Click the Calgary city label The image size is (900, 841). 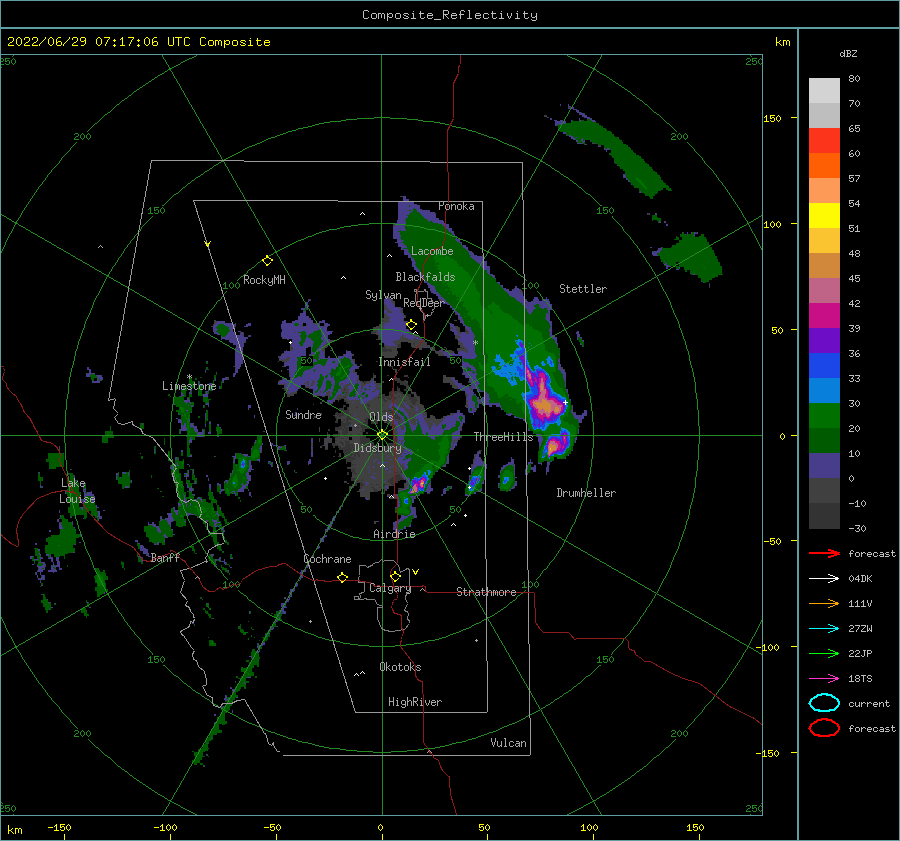point(390,588)
